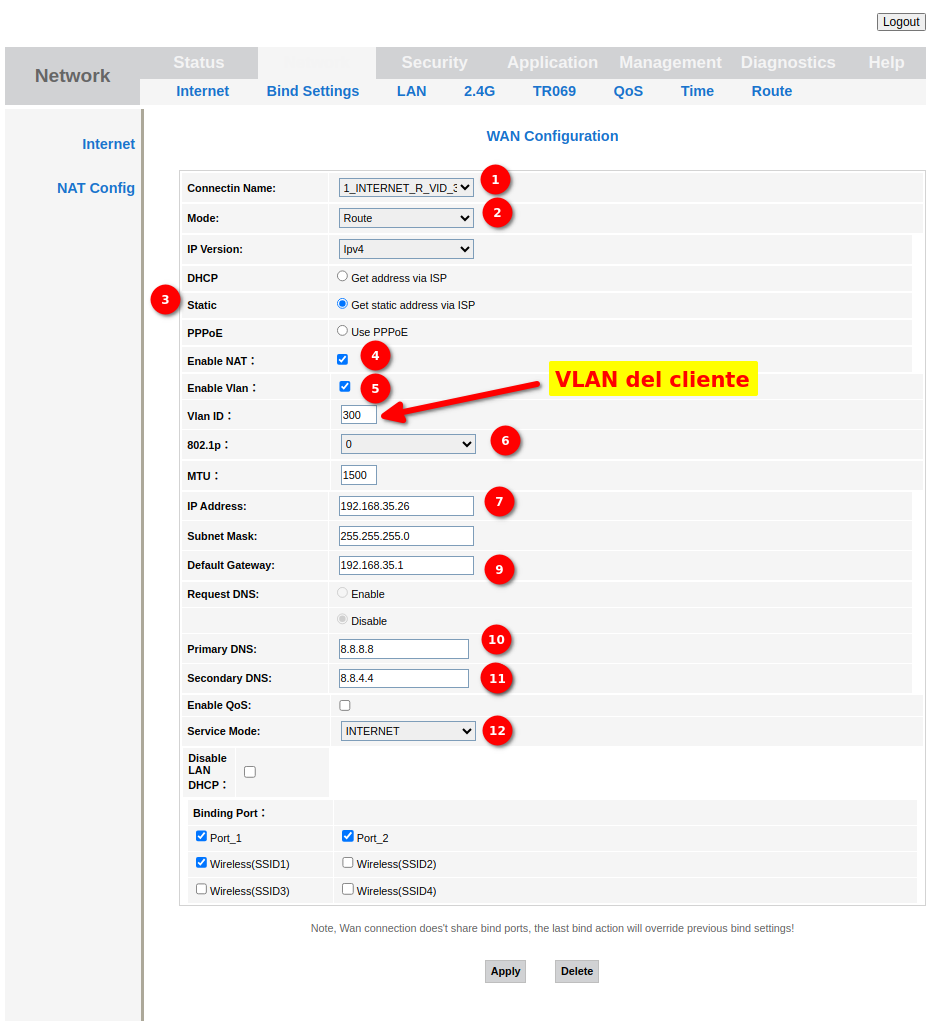Viewport: 937px width, 1021px height.
Task: Toggle the Enable Vlan checkbox
Action: pyautogui.click(x=345, y=386)
